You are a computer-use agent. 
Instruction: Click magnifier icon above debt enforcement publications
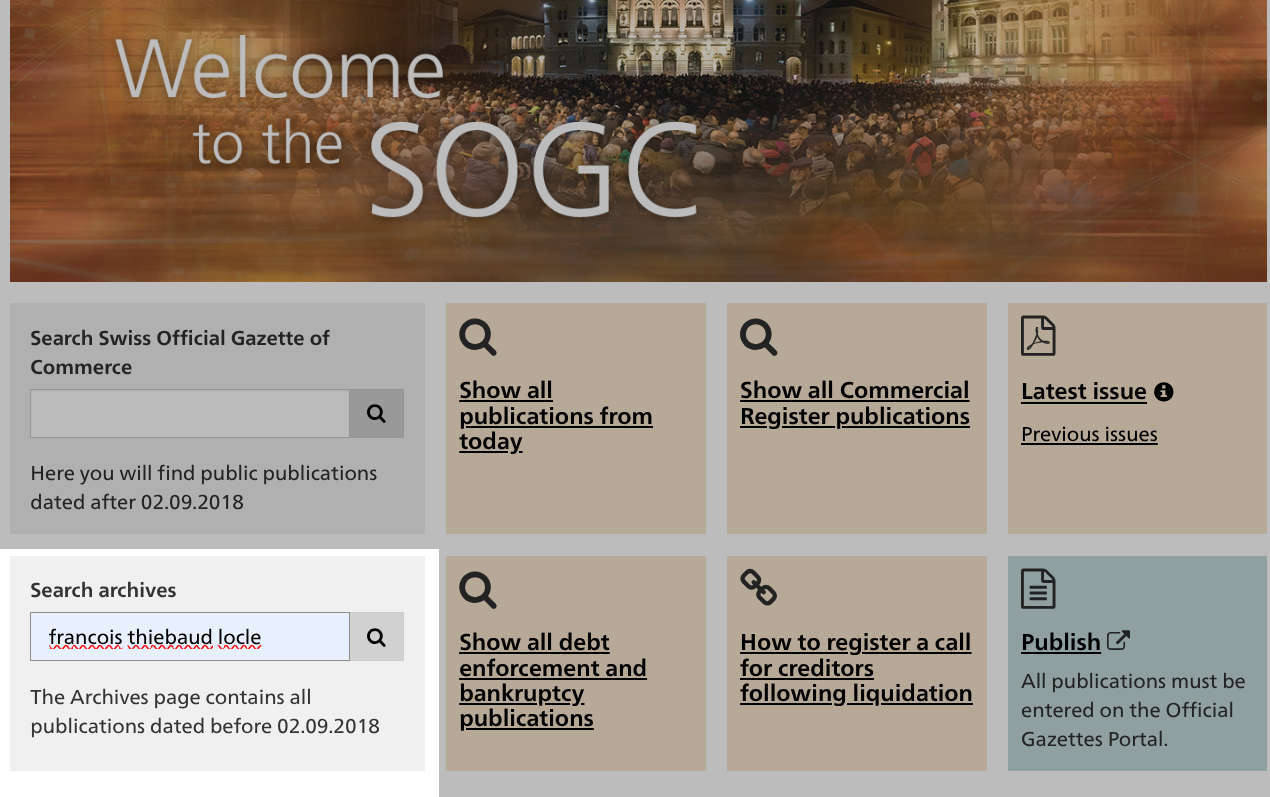coord(478,590)
